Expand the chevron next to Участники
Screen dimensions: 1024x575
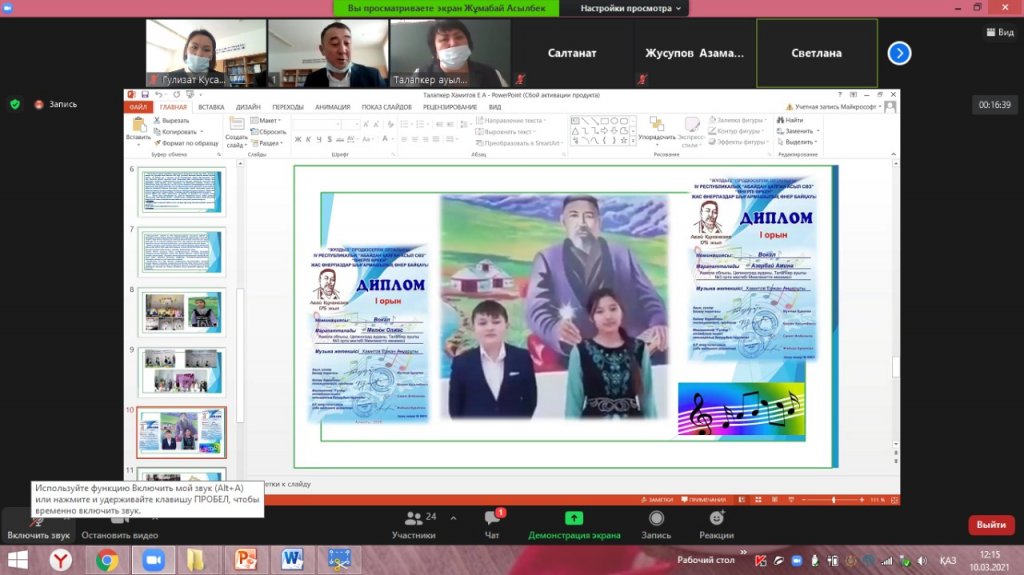click(454, 518)
